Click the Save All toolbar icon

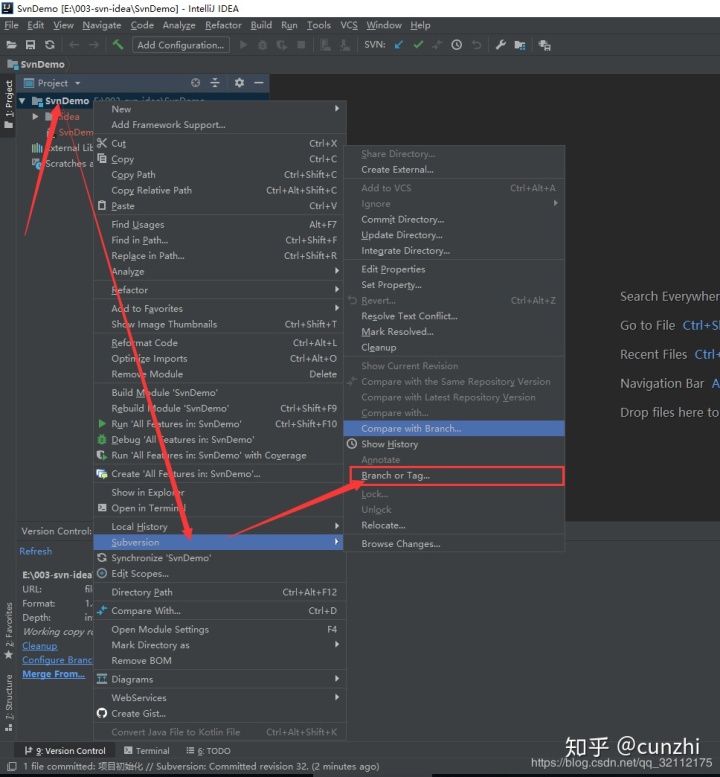pos(30,45)
